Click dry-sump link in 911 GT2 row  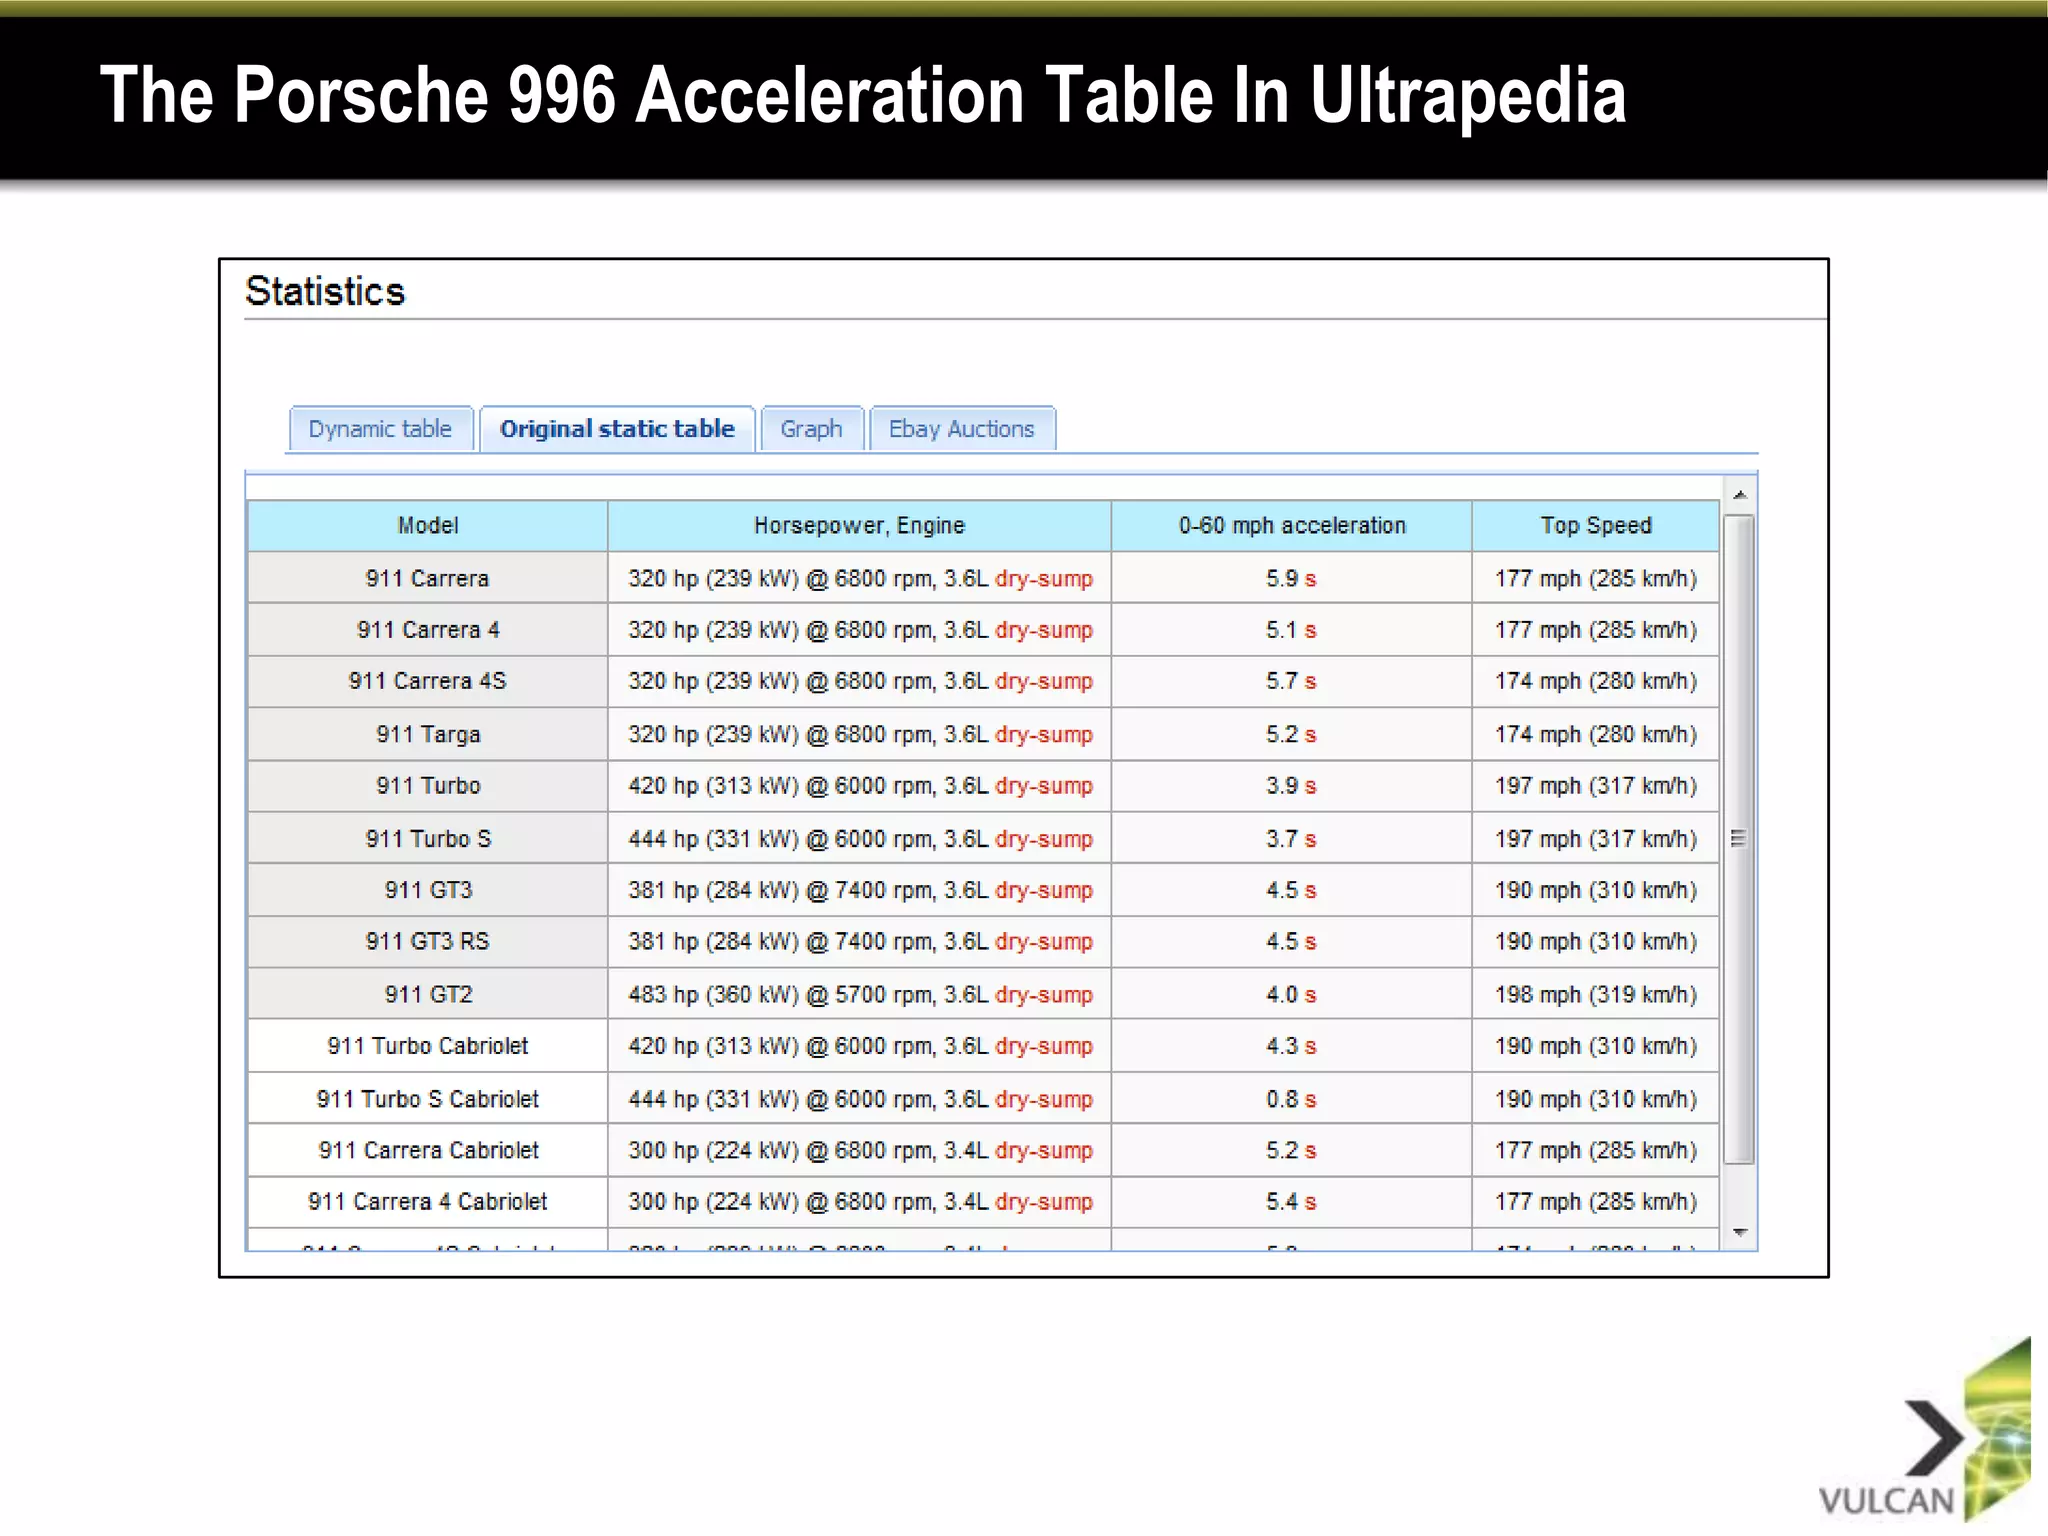point(1043,995)
